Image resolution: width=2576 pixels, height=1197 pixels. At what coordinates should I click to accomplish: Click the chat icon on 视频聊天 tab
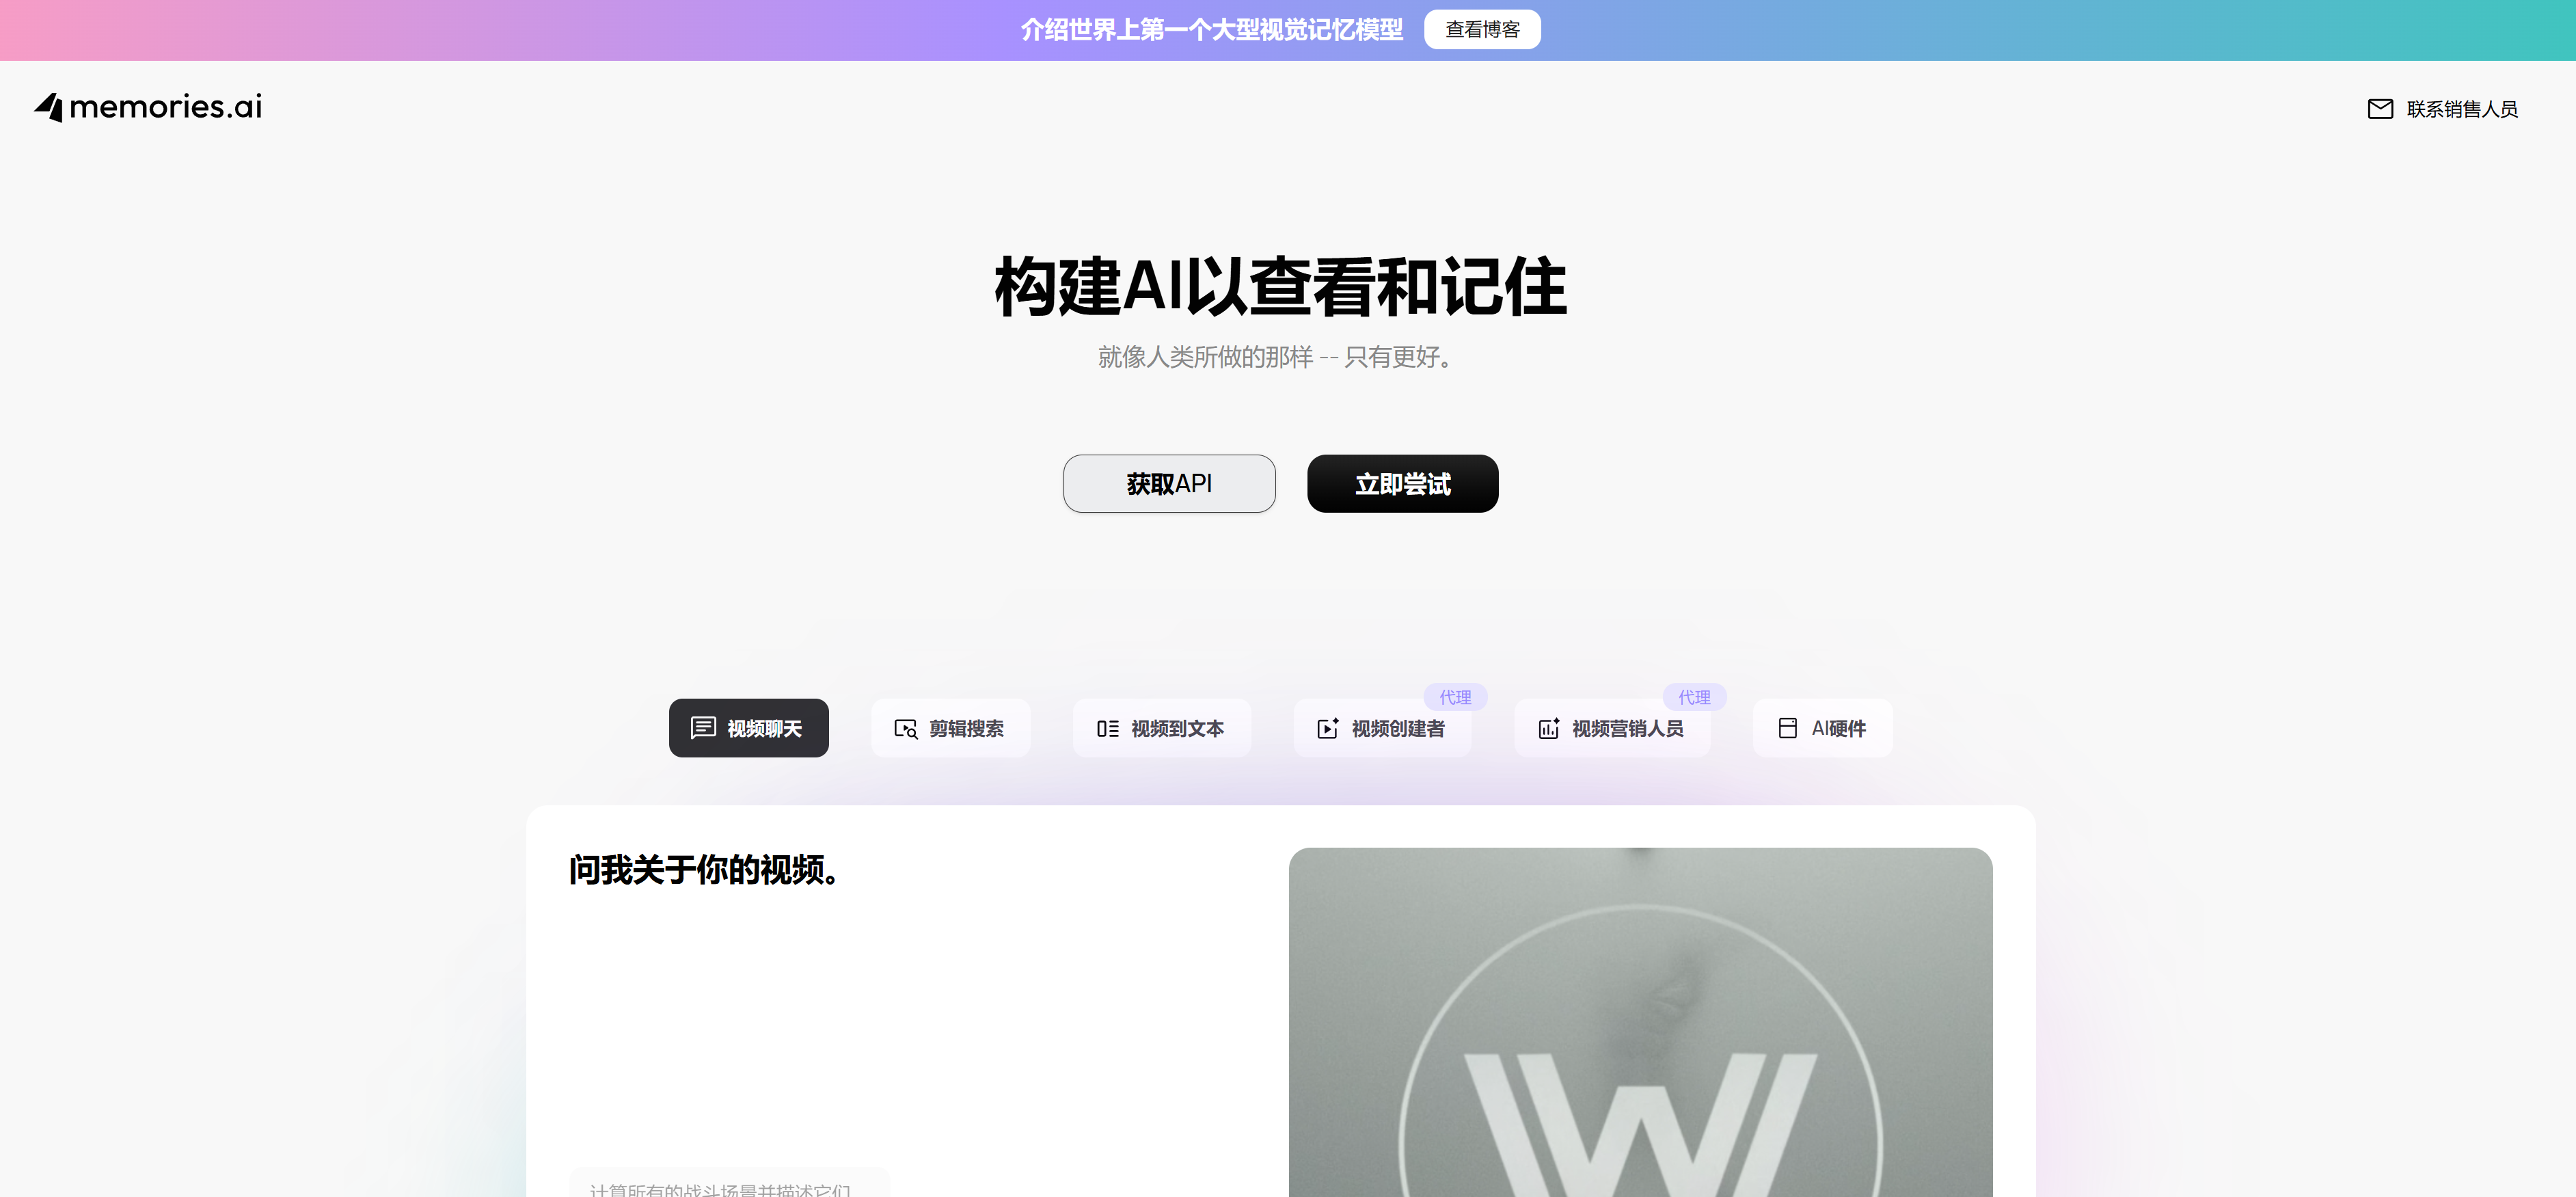(703, 728)
